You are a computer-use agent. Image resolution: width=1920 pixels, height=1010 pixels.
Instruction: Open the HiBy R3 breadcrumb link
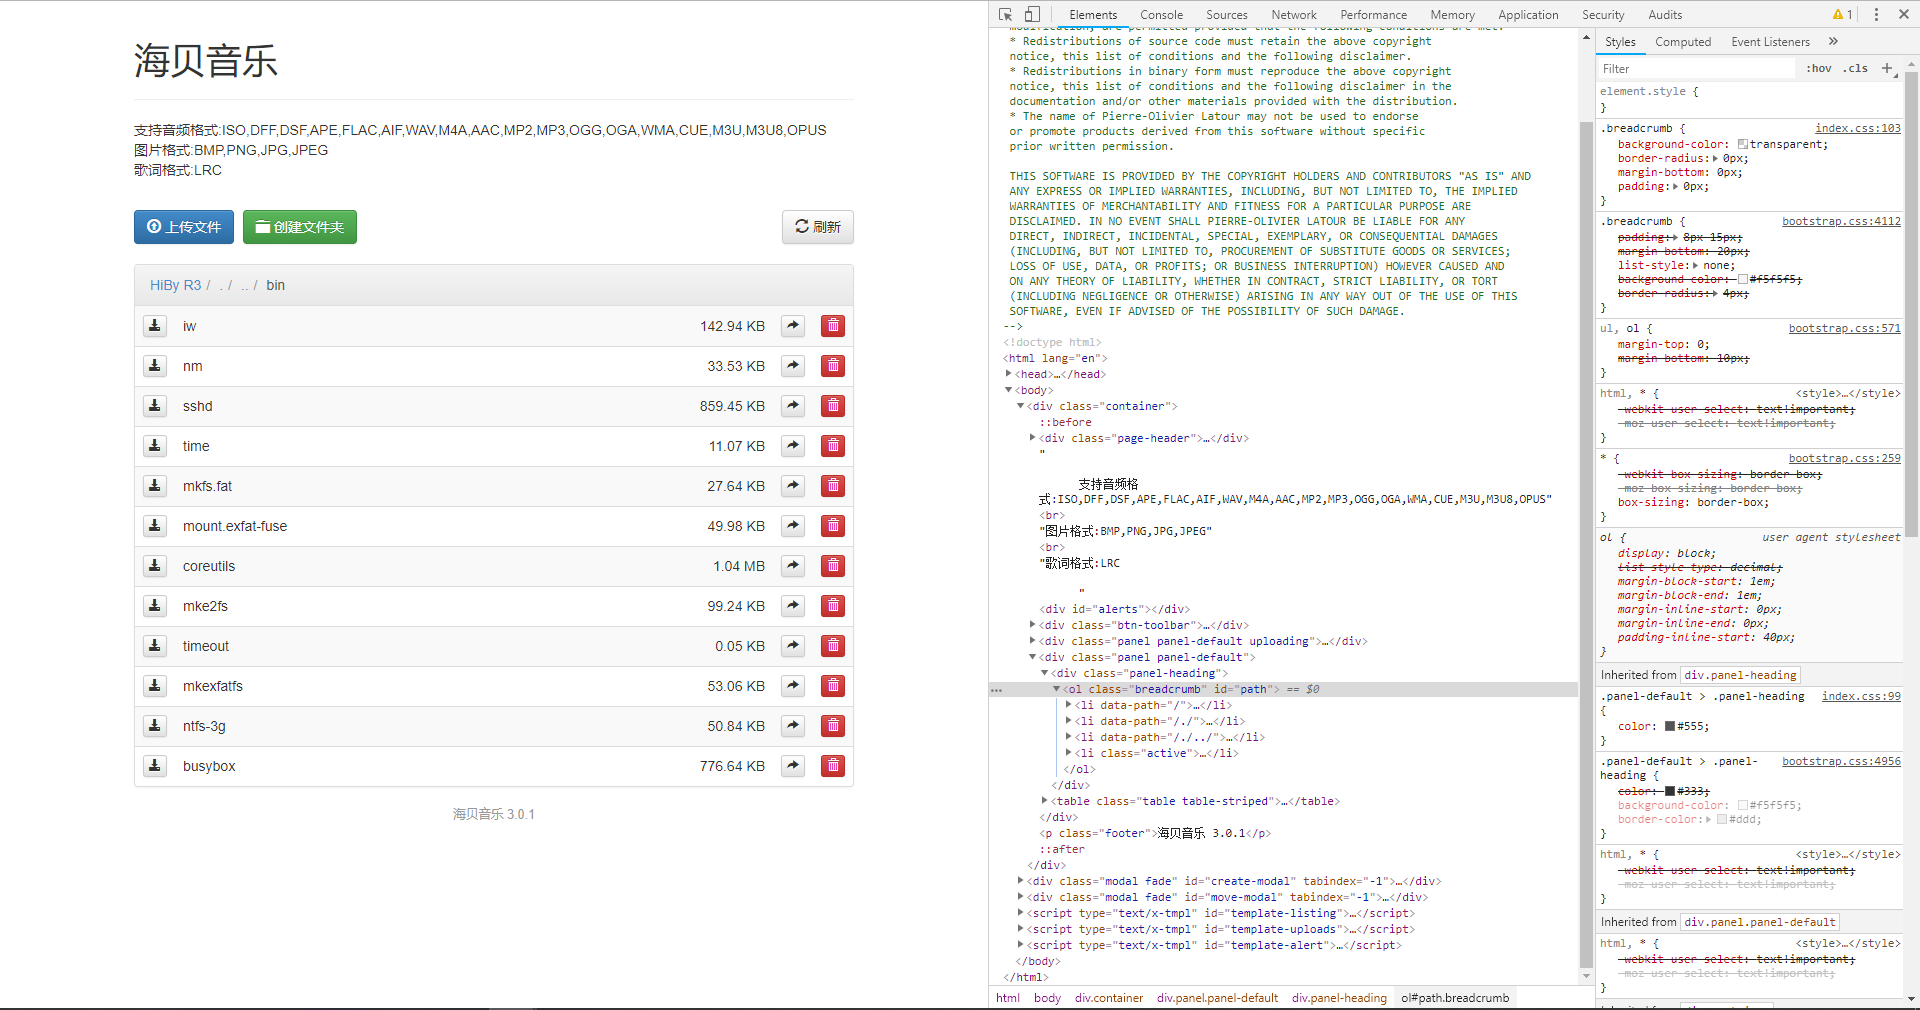click(x=175, y=285)
